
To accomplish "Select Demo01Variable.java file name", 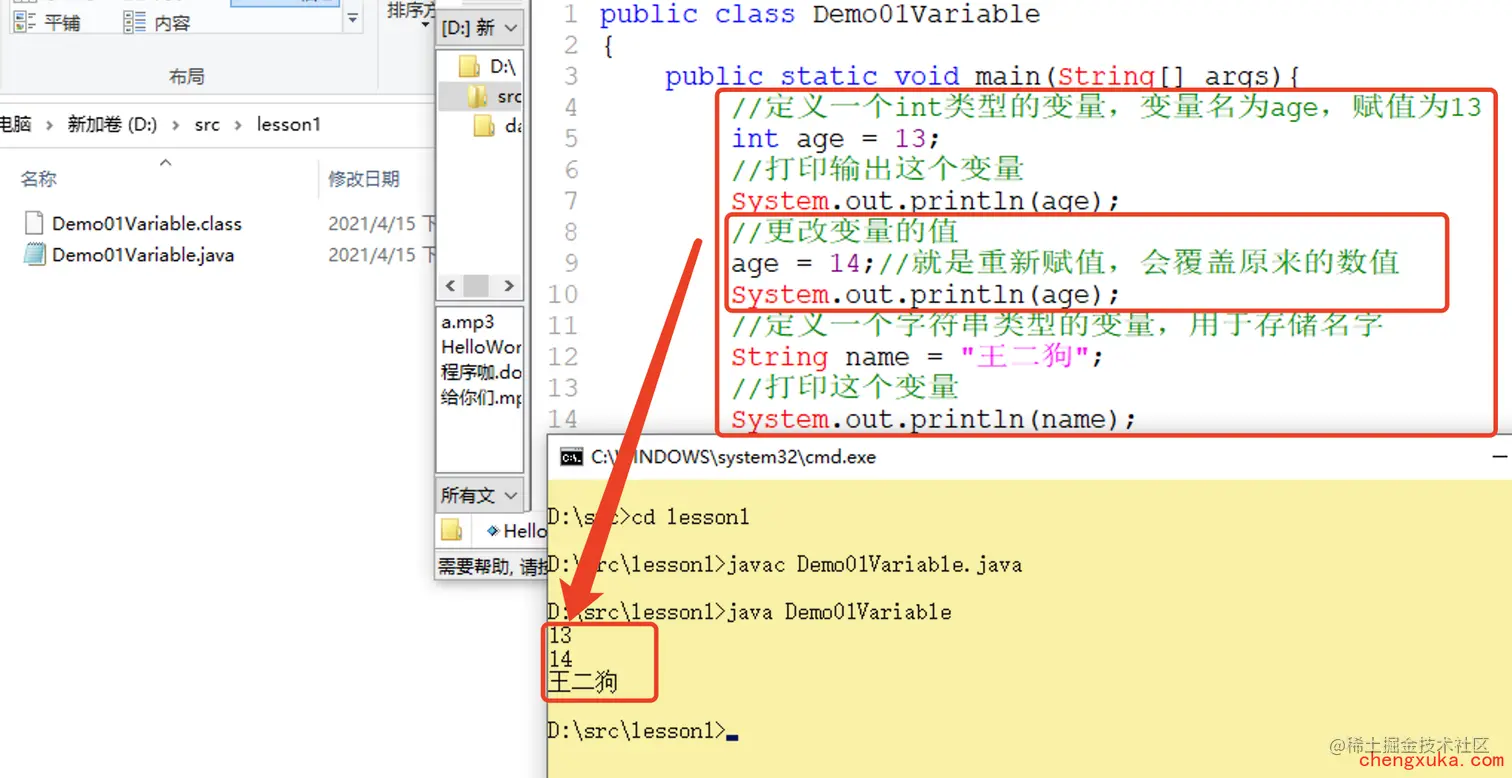I will [143, 255].
